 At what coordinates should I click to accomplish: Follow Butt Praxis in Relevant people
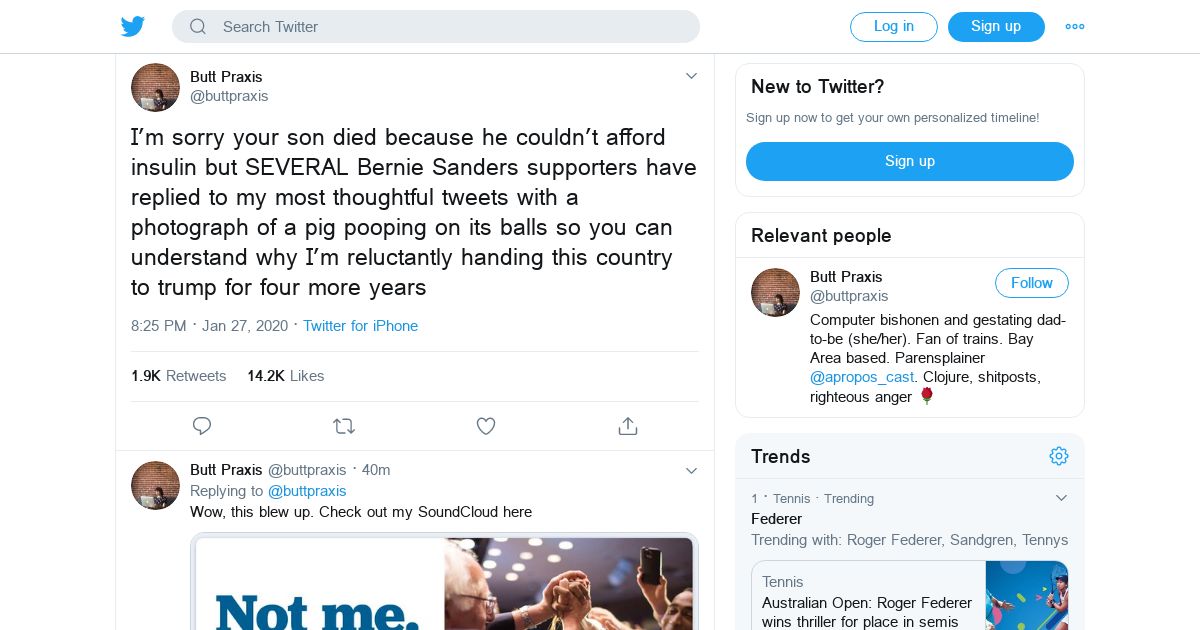pos(1031,283)
